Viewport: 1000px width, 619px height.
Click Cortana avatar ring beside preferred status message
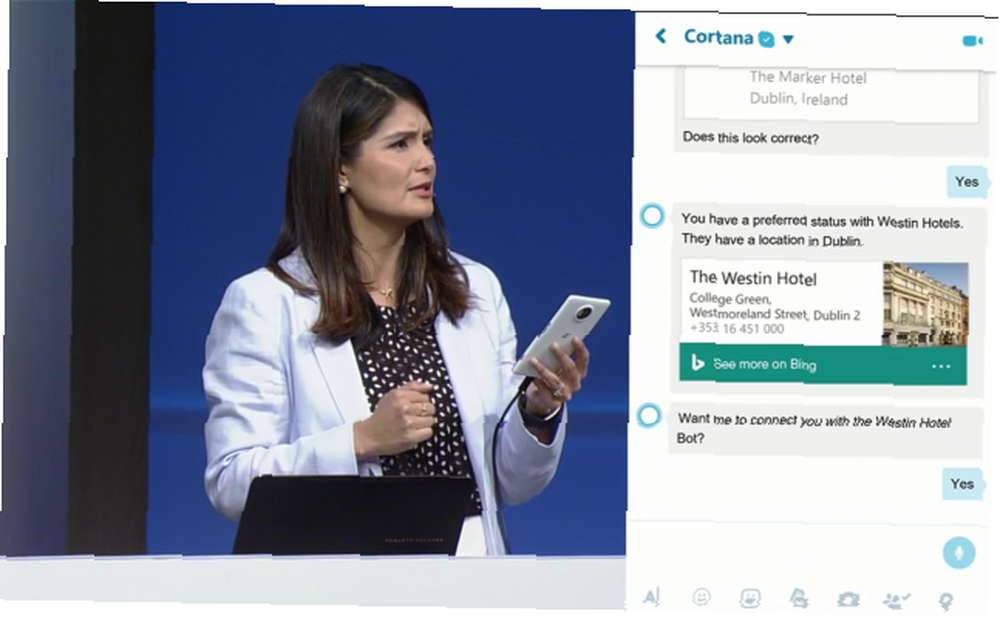(652, 215)
